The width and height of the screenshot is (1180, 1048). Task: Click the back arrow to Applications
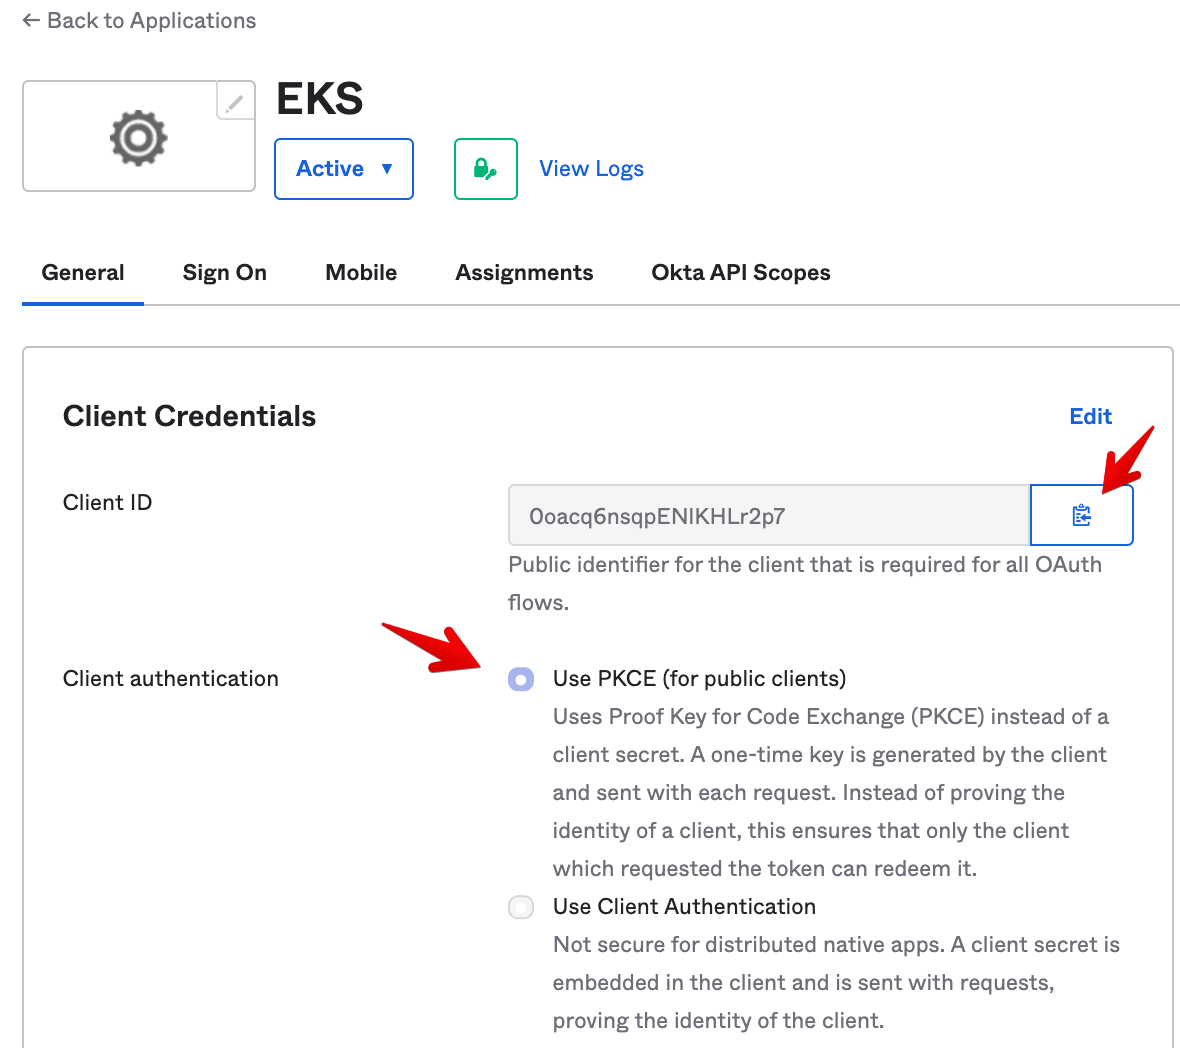pos(32,20)
